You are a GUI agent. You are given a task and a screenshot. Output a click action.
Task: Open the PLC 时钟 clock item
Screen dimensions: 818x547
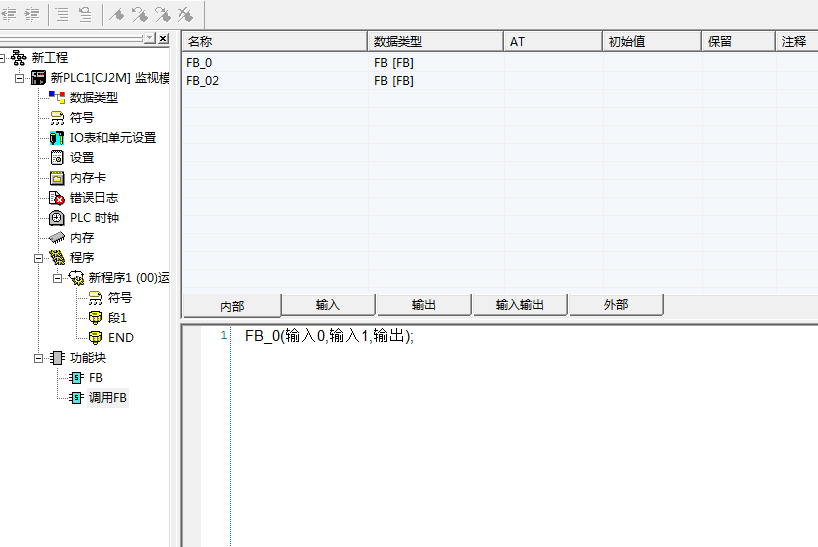pos(93,218)
